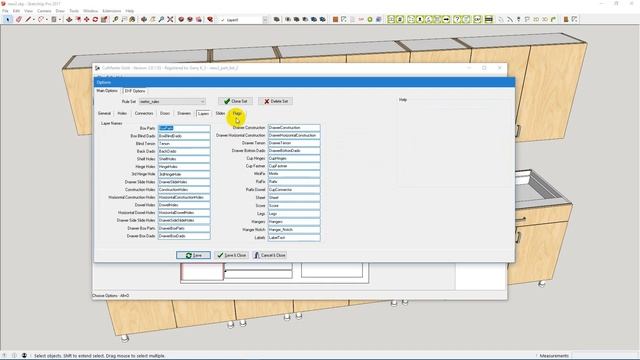
Task: Select the SketchUp Select arrow tool
Action: click(7, 19)
